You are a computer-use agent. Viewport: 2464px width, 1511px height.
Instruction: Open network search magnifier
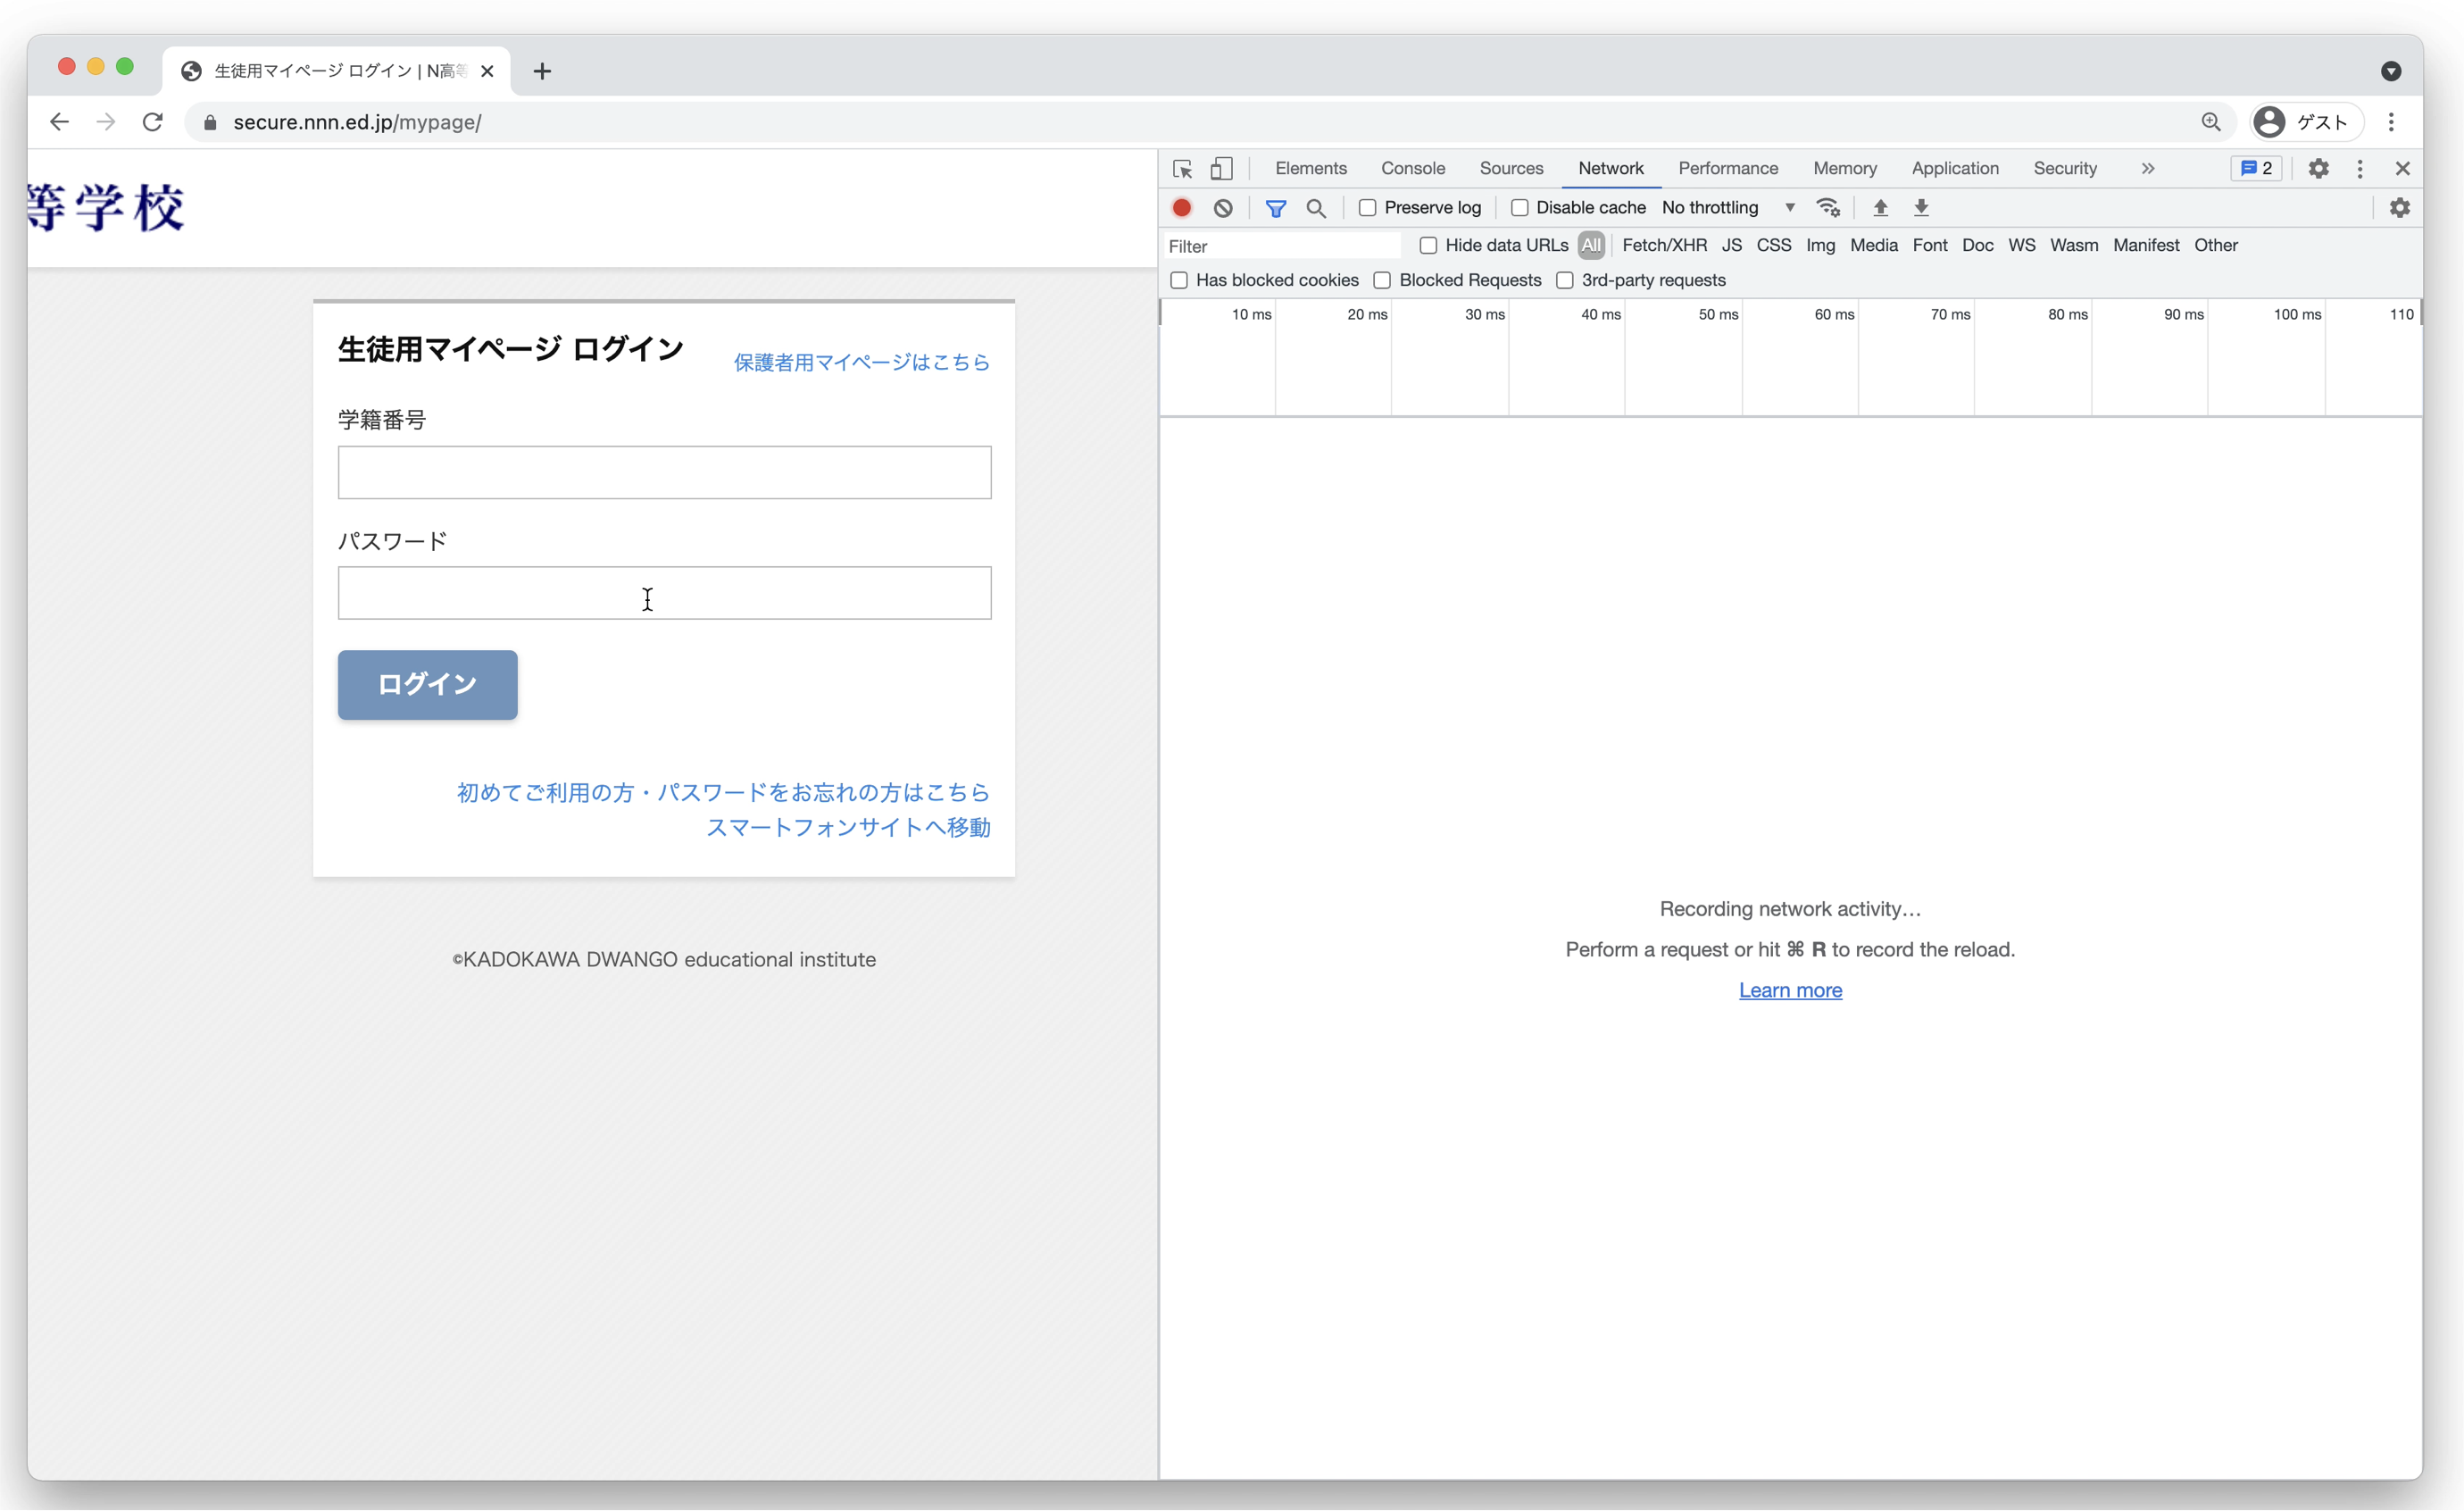click(1316, 208)
